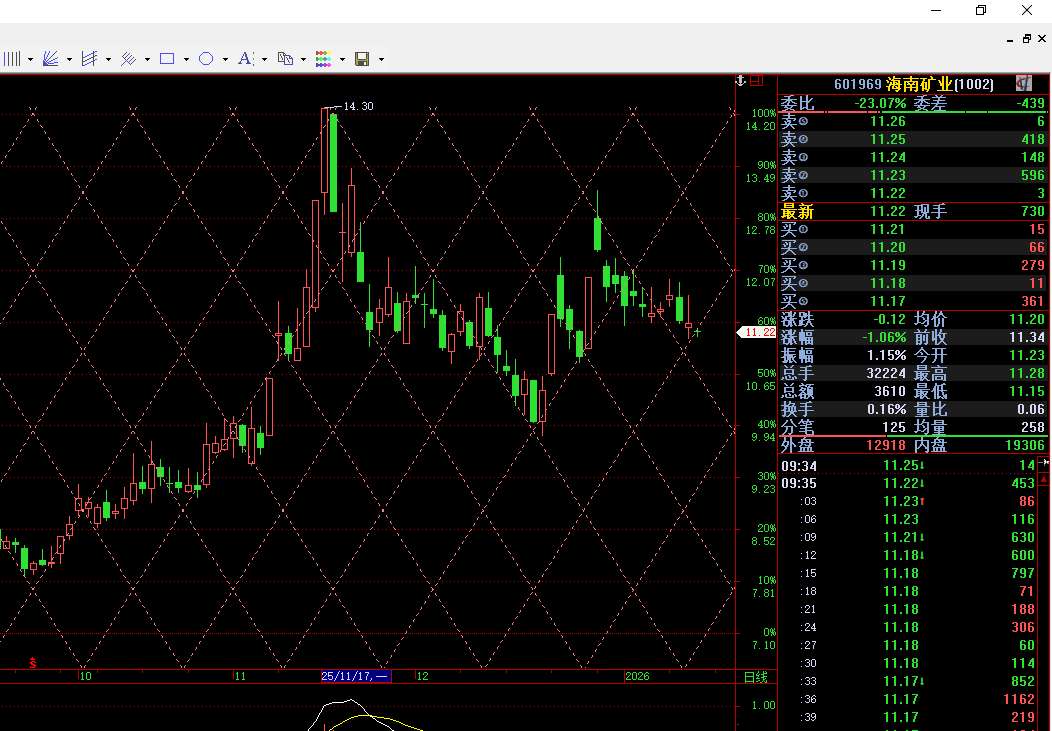1052x731 pixels.
Task: Expand the color palette dropdown arrow
Action: pos(342,60)
